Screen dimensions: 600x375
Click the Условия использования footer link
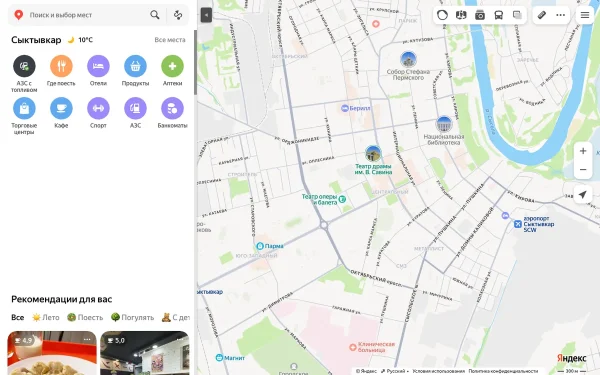[x=438, y=371]
